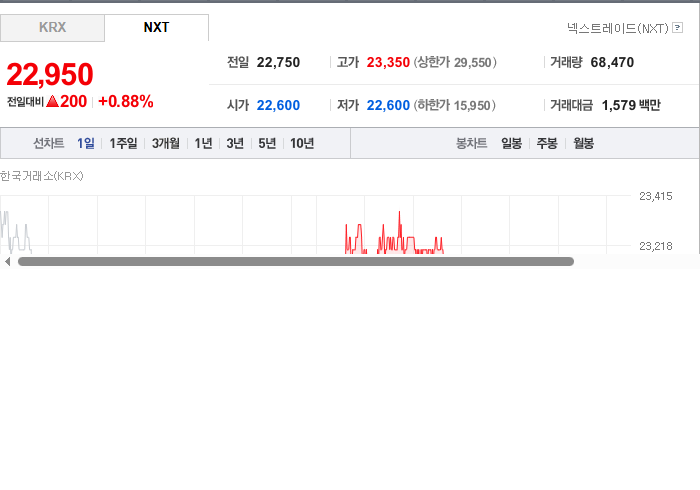Click the 23,218 chart axis label
This screenshot has width=700, height=490.
tap(655, 246)
